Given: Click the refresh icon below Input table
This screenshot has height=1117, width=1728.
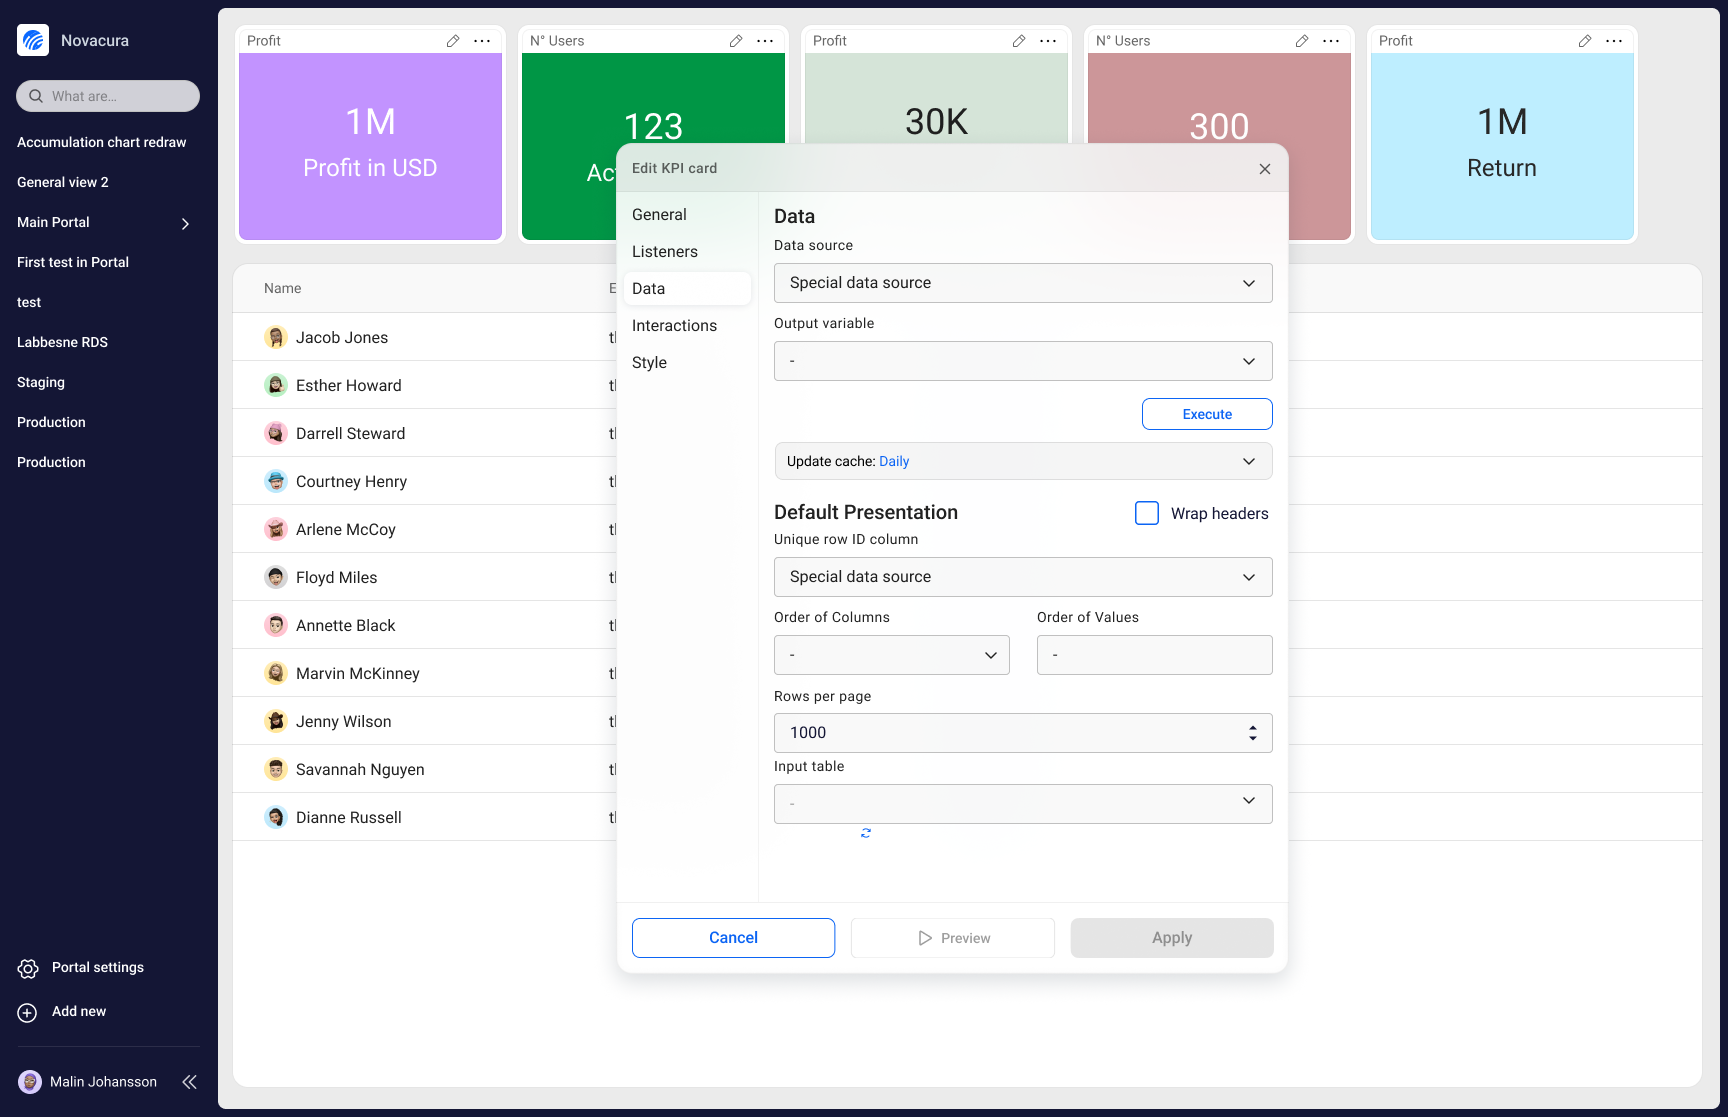Looking at the screenshot, I should point(866,833).
